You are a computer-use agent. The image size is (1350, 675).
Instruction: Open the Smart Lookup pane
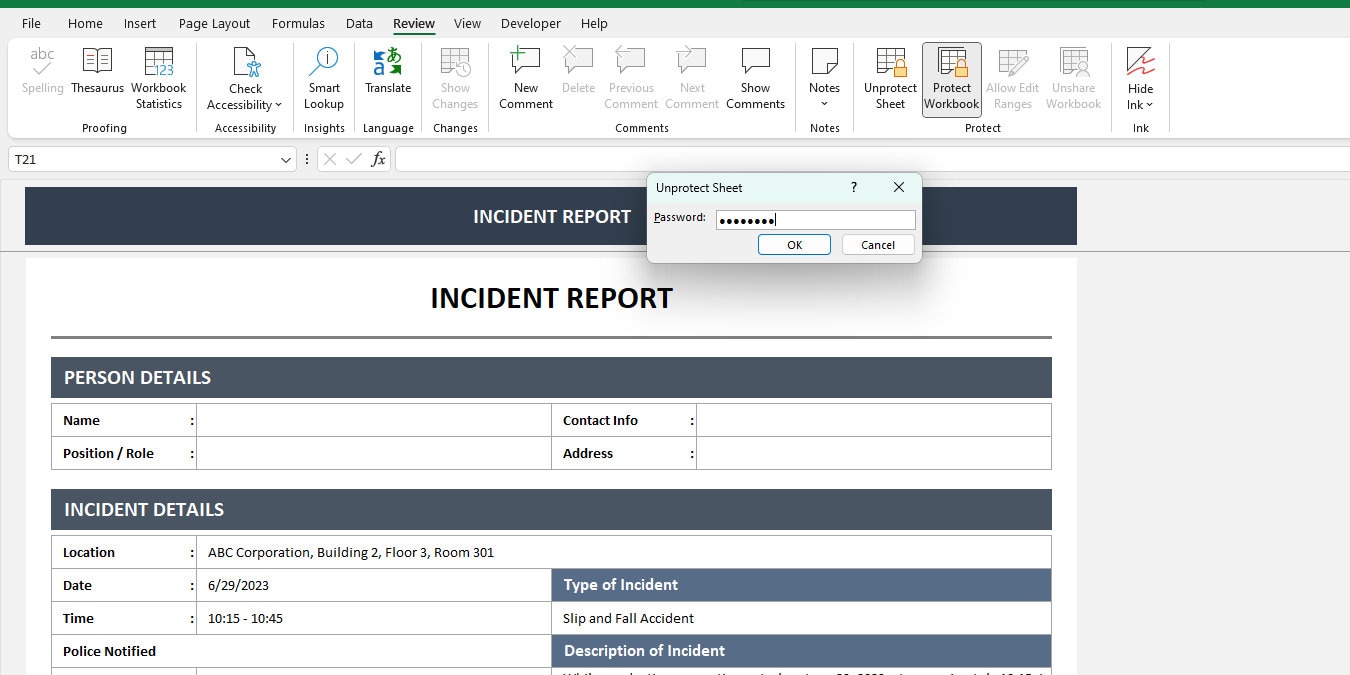323,75
